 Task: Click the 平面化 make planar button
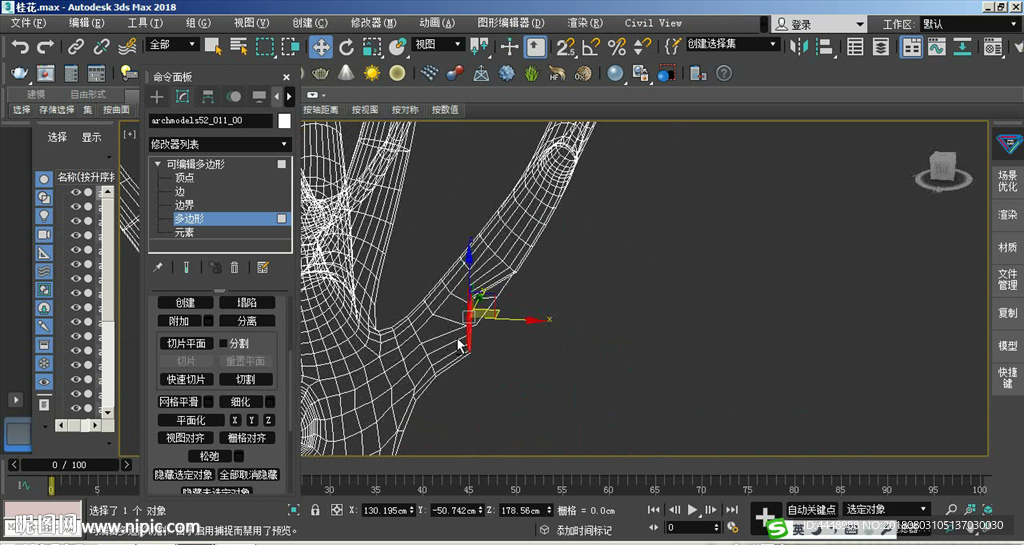[x=191, y=420]
